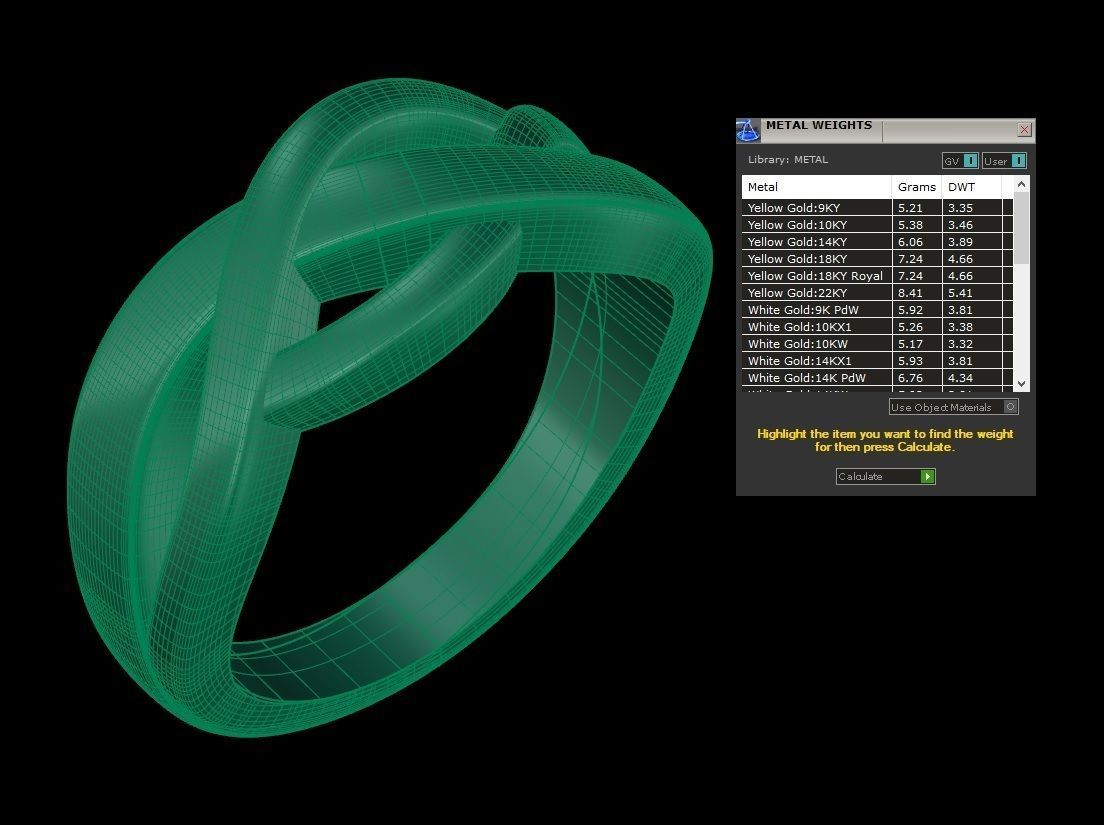Image resolution: width=1104 pixels, height=825 pixels.
Task: Click the 4.34 DWT value
Action: pos(960,378)
